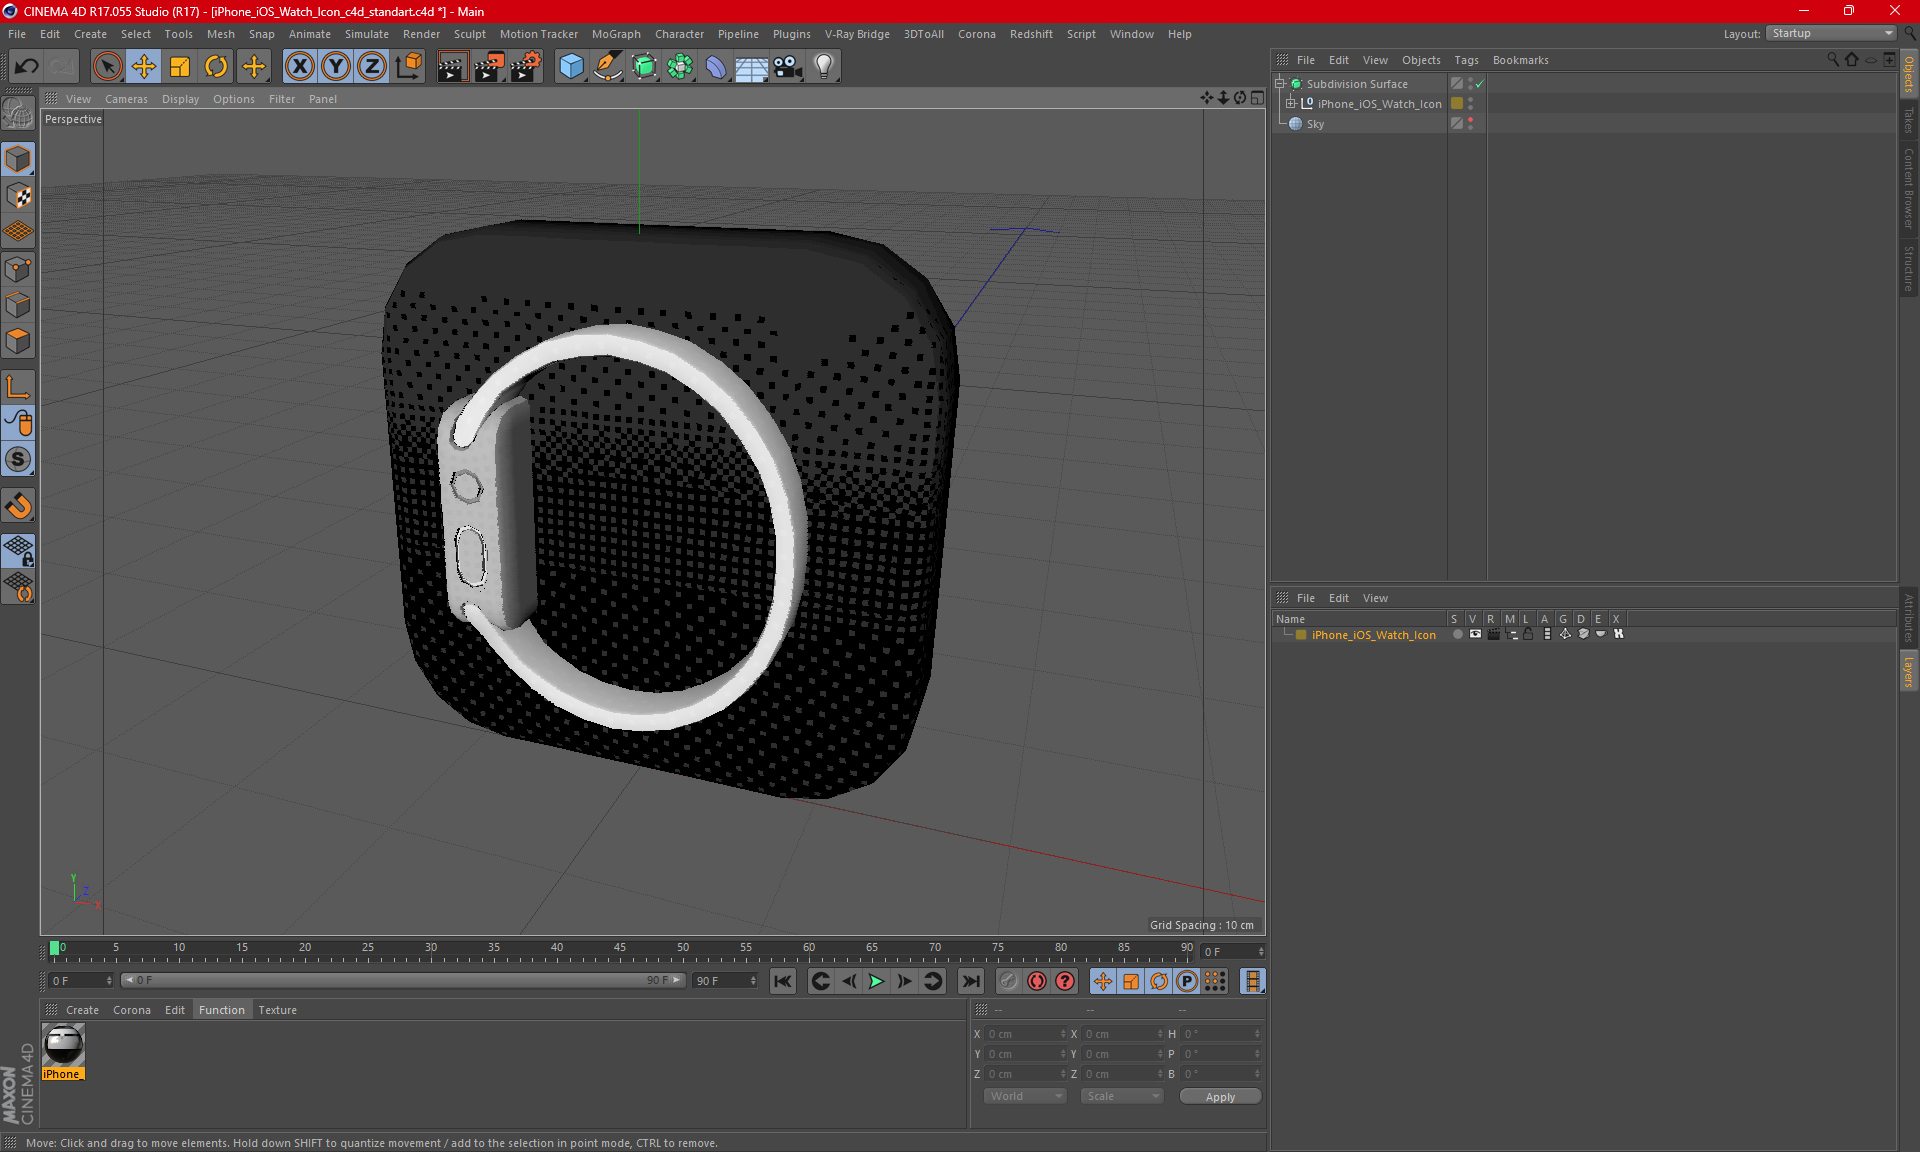Screen dimensions: 1920x1152
Task: Open viewport Cameras menu
Action: pos(126,99)
